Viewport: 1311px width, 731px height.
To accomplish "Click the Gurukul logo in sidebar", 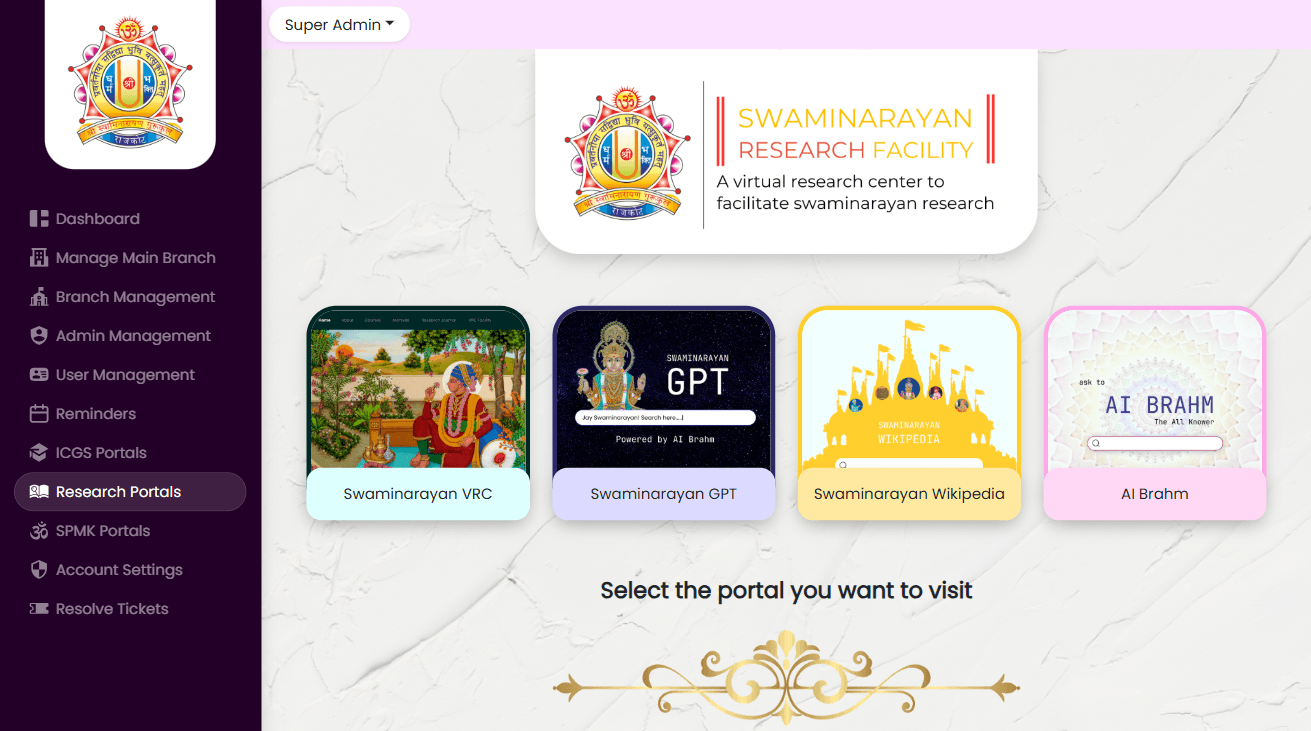I will pos(130,83).
